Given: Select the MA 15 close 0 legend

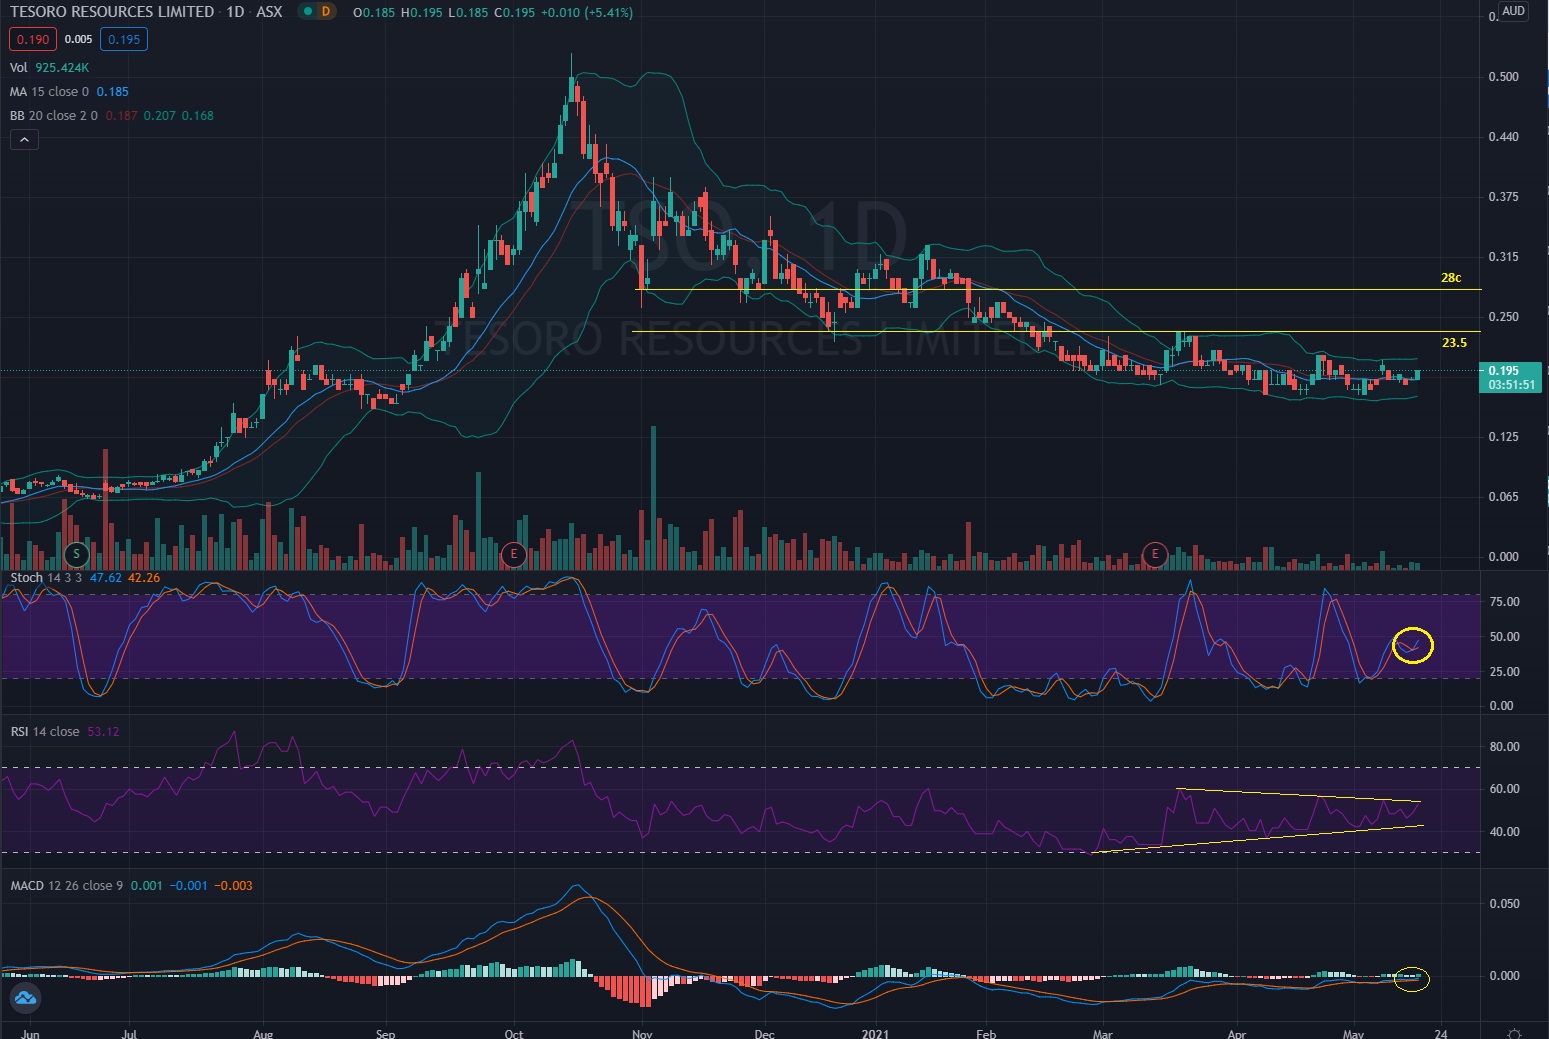Looking at the screenshot, I should [50, 91].
